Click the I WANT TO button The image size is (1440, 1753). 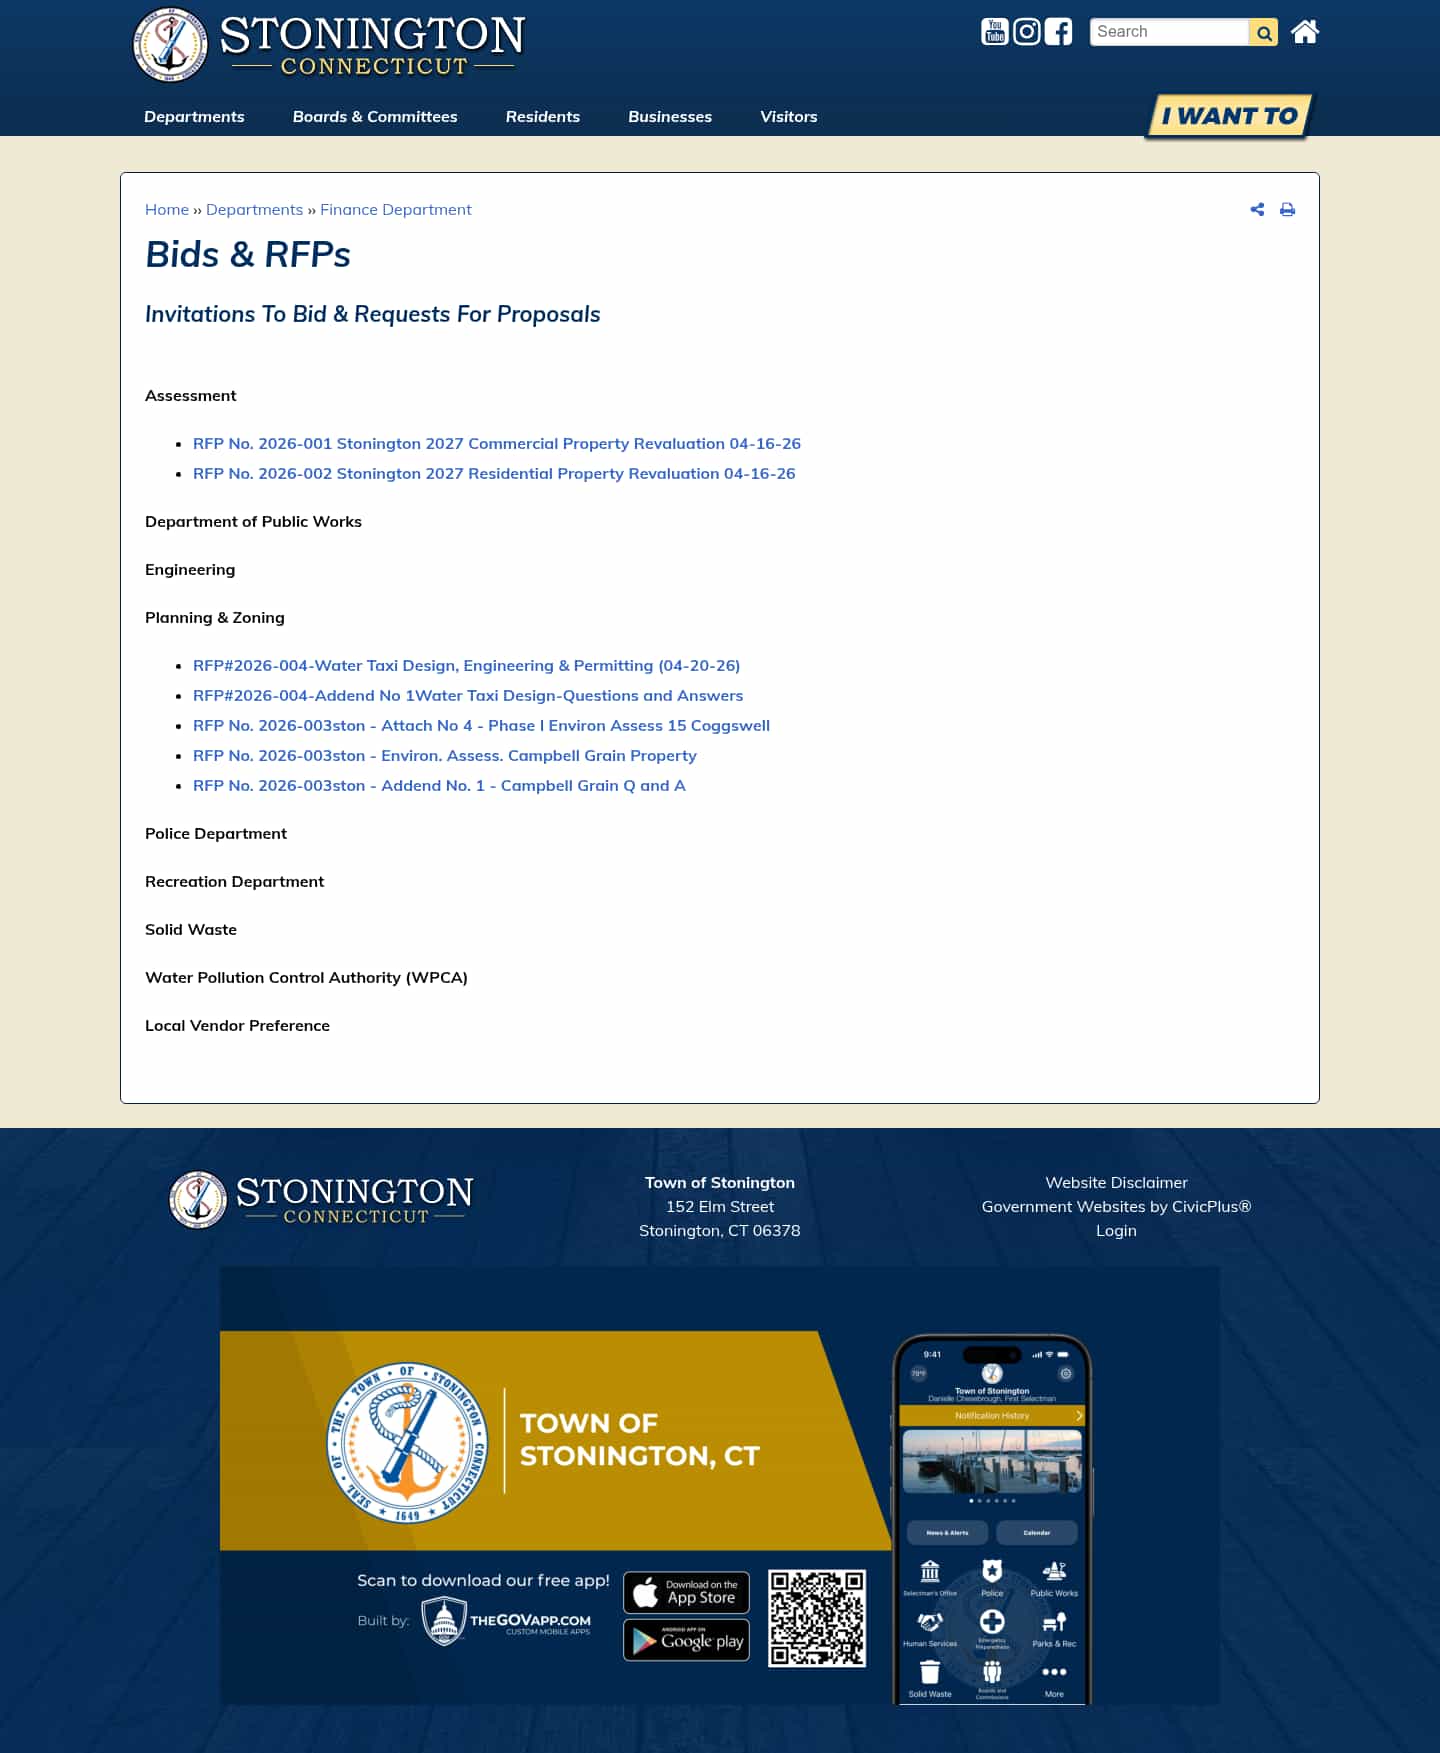1229,116
